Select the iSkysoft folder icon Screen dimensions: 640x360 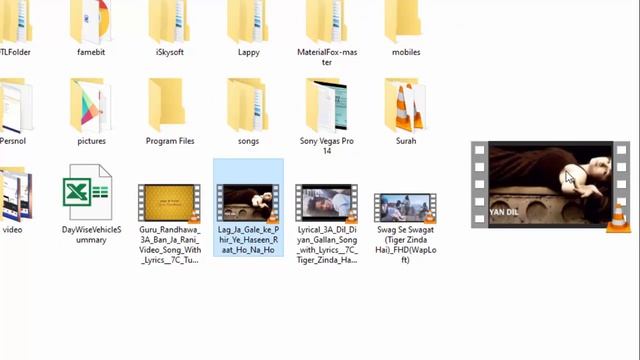point(169,21)
